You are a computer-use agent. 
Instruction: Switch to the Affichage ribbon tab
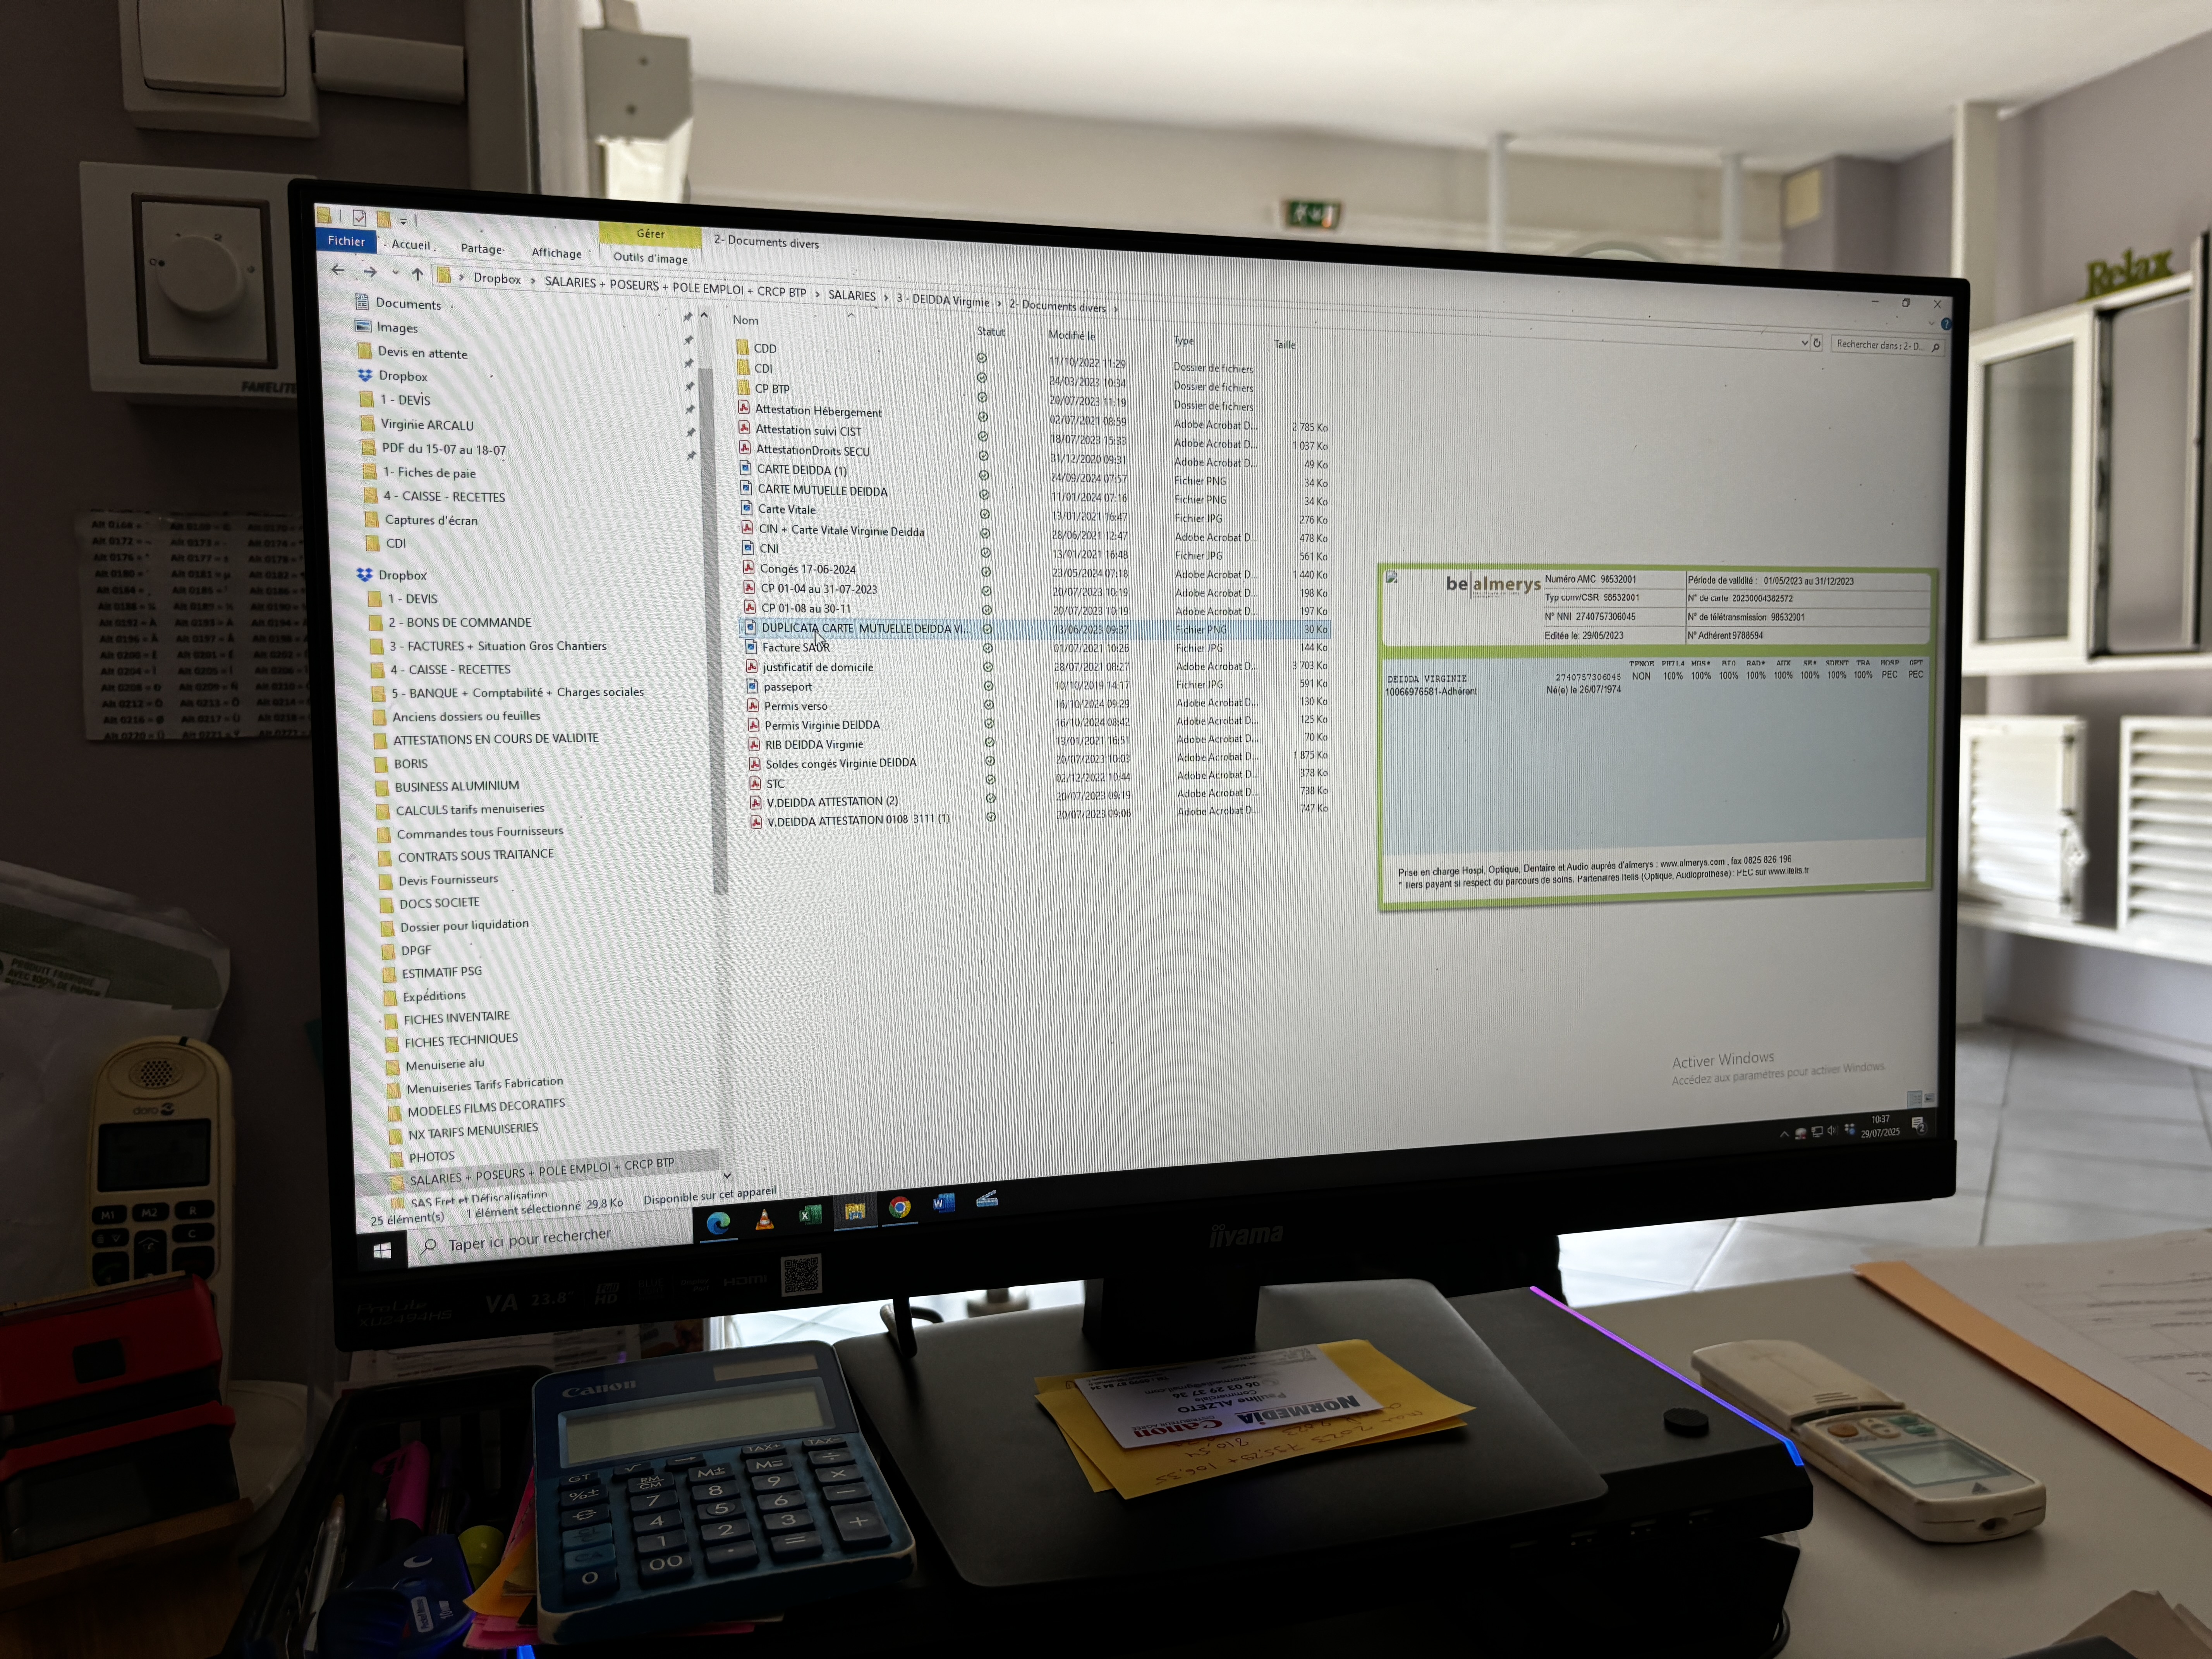[x=557, y=252]
